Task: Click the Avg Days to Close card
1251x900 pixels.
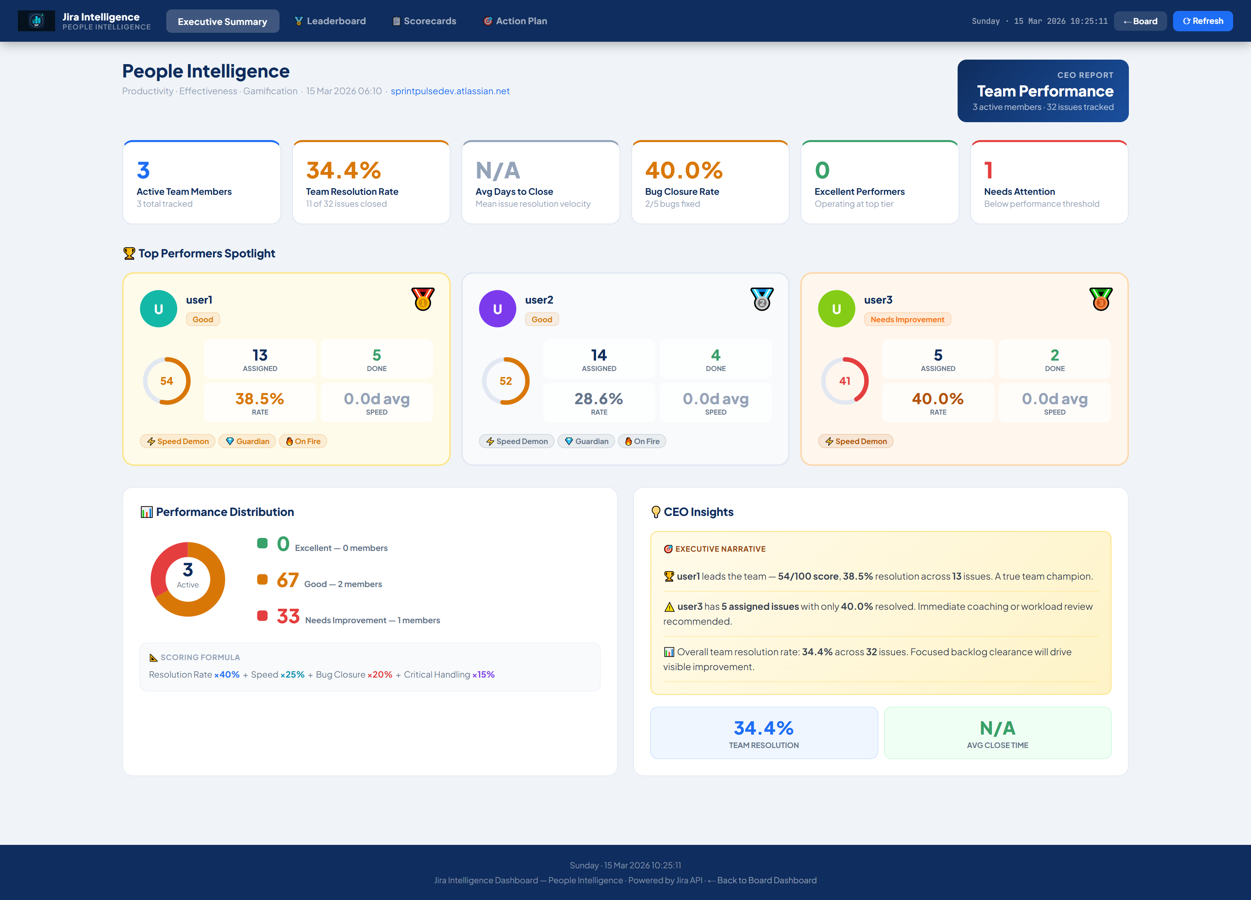Action: (x=541, y=182)
